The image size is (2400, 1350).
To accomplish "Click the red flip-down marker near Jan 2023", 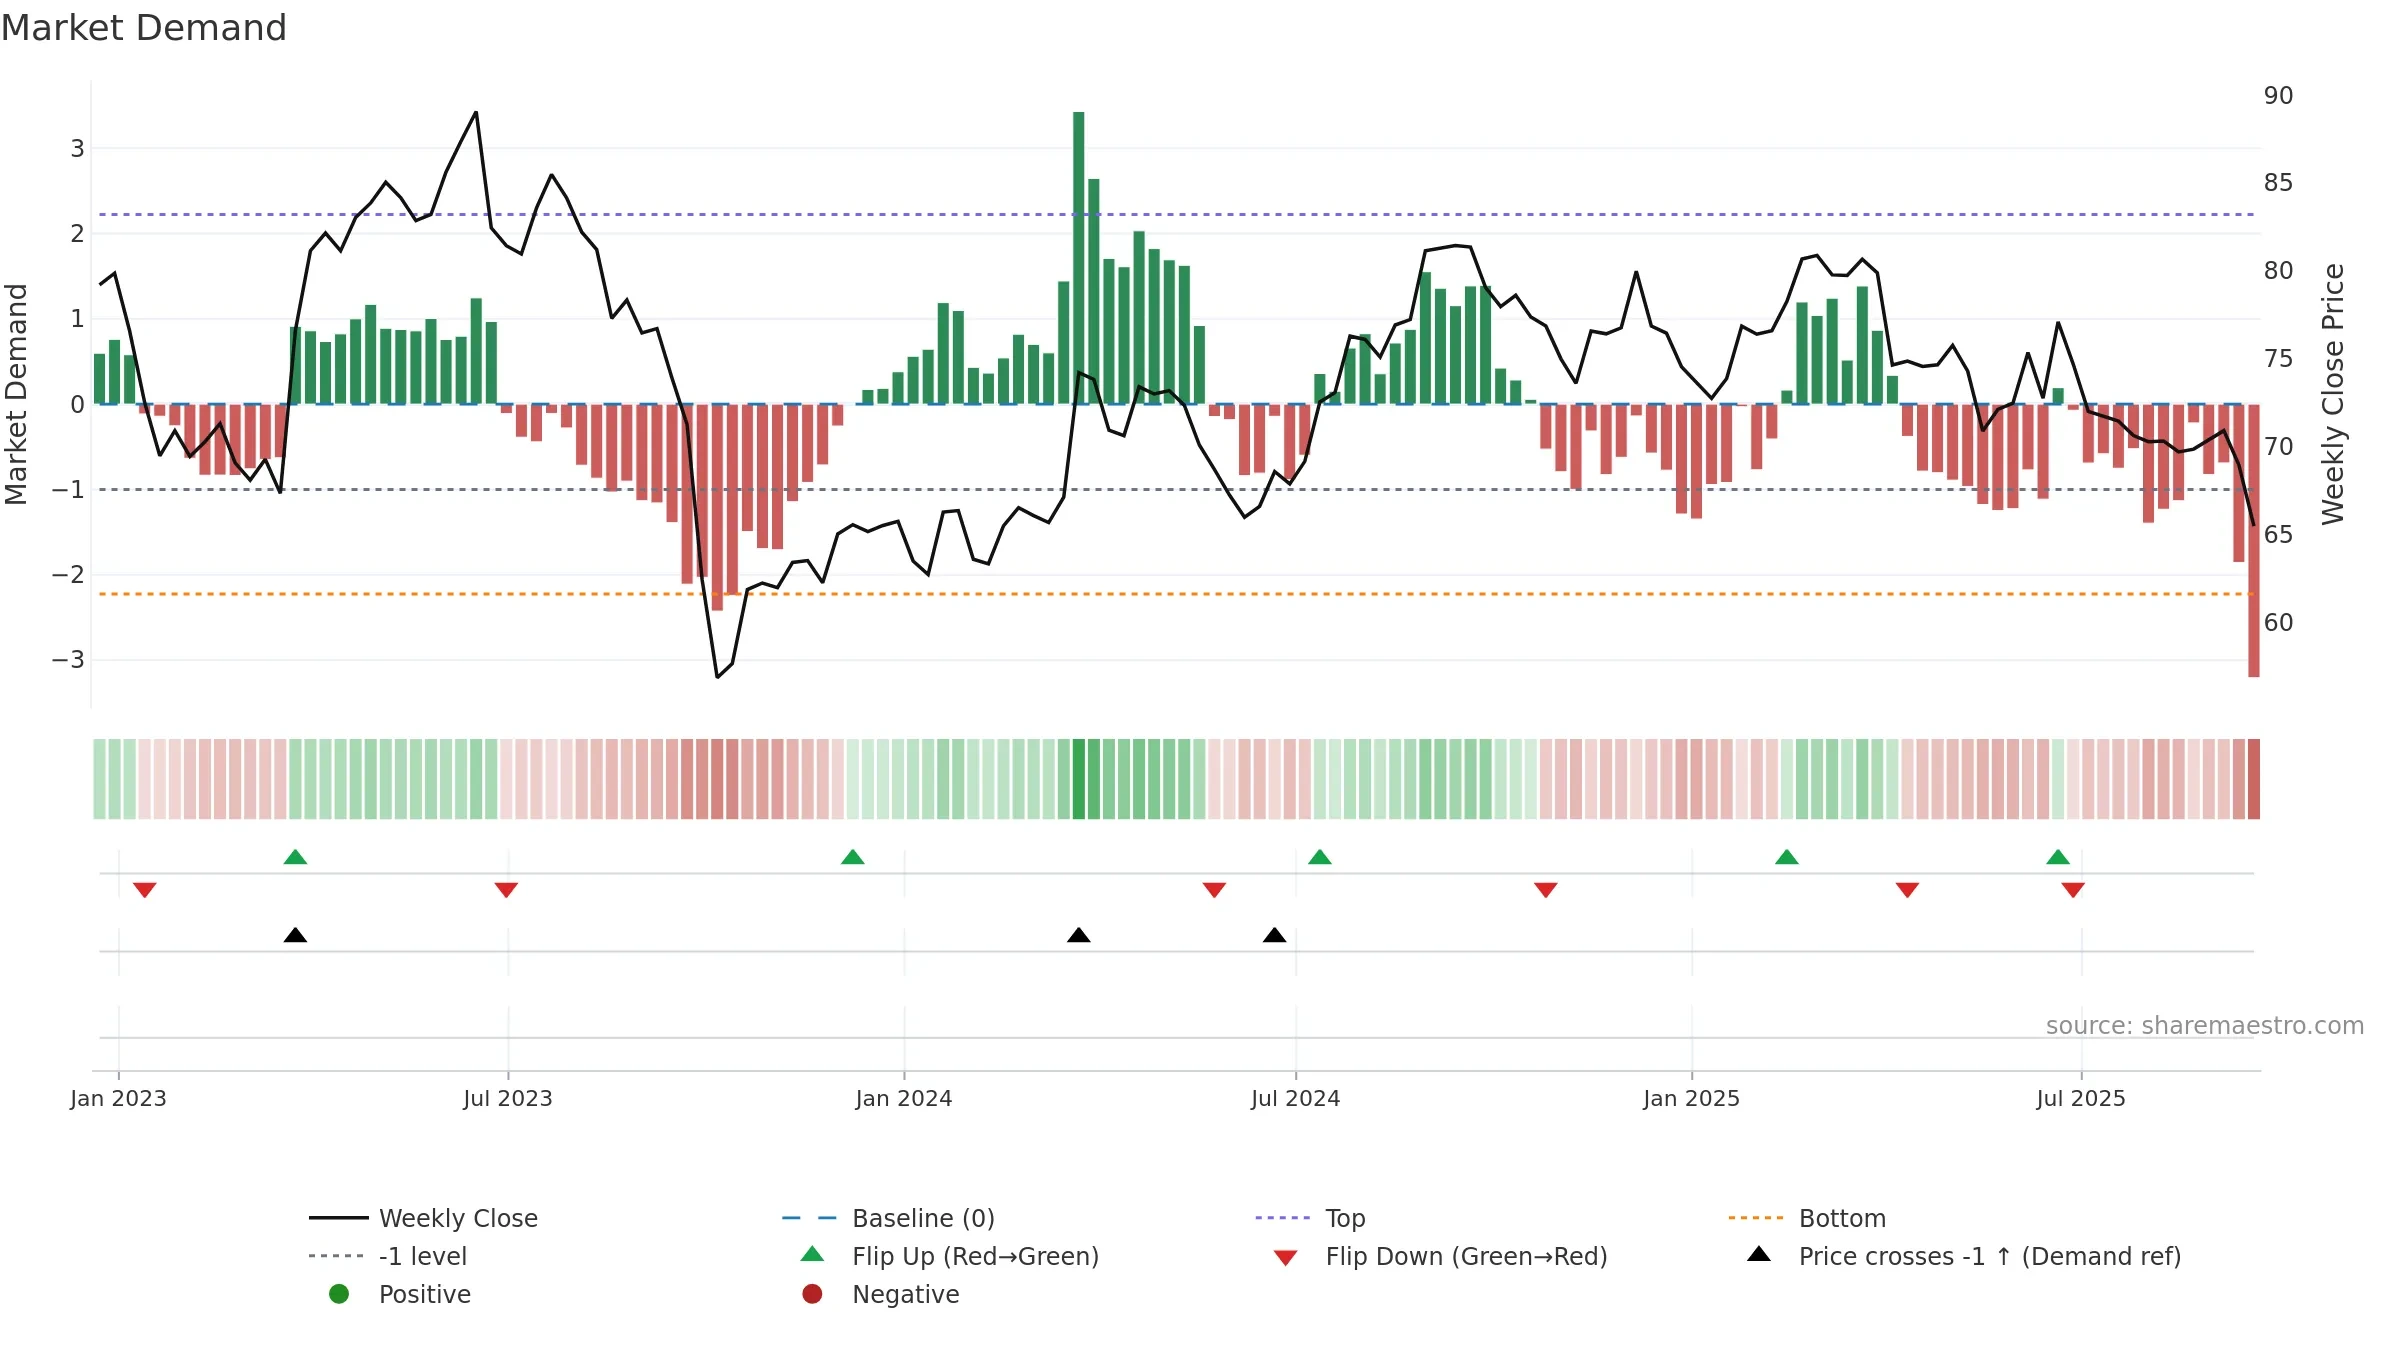I will click(x=145, y=890).
